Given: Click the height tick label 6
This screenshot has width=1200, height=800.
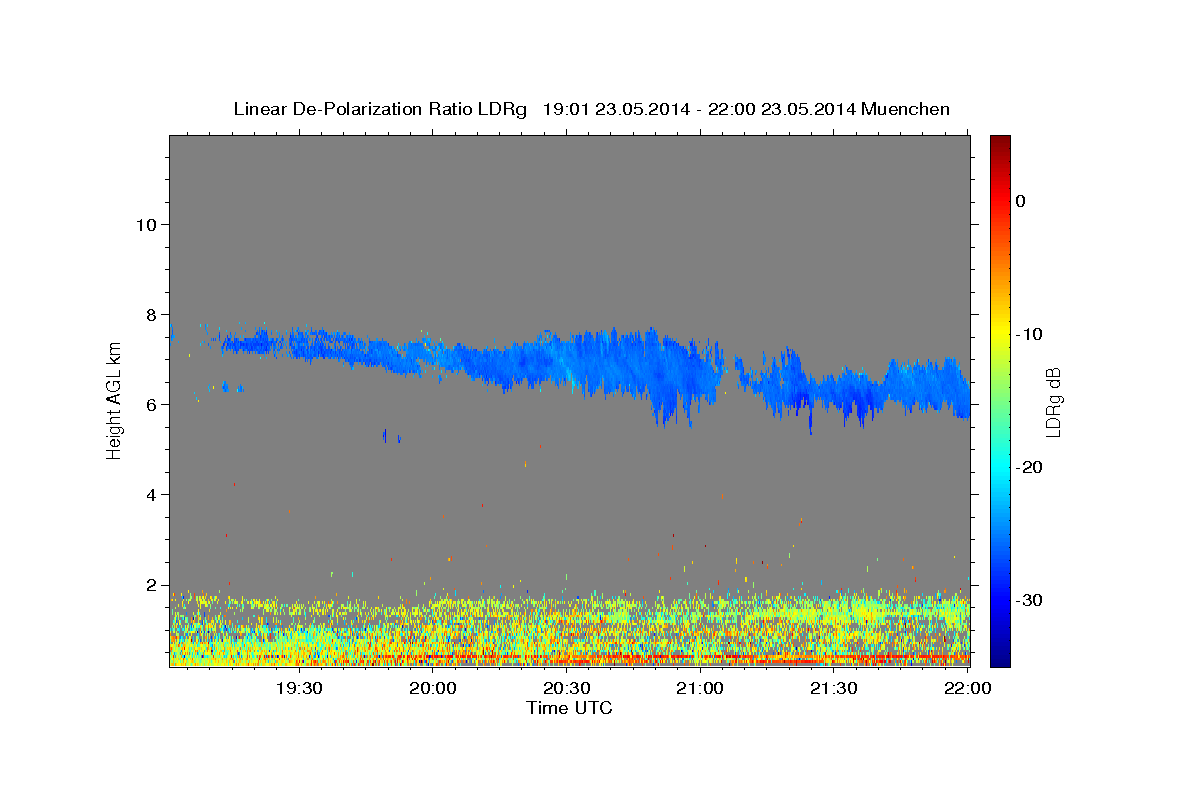Looking at the screenshot, I should [x=152, y=404].
